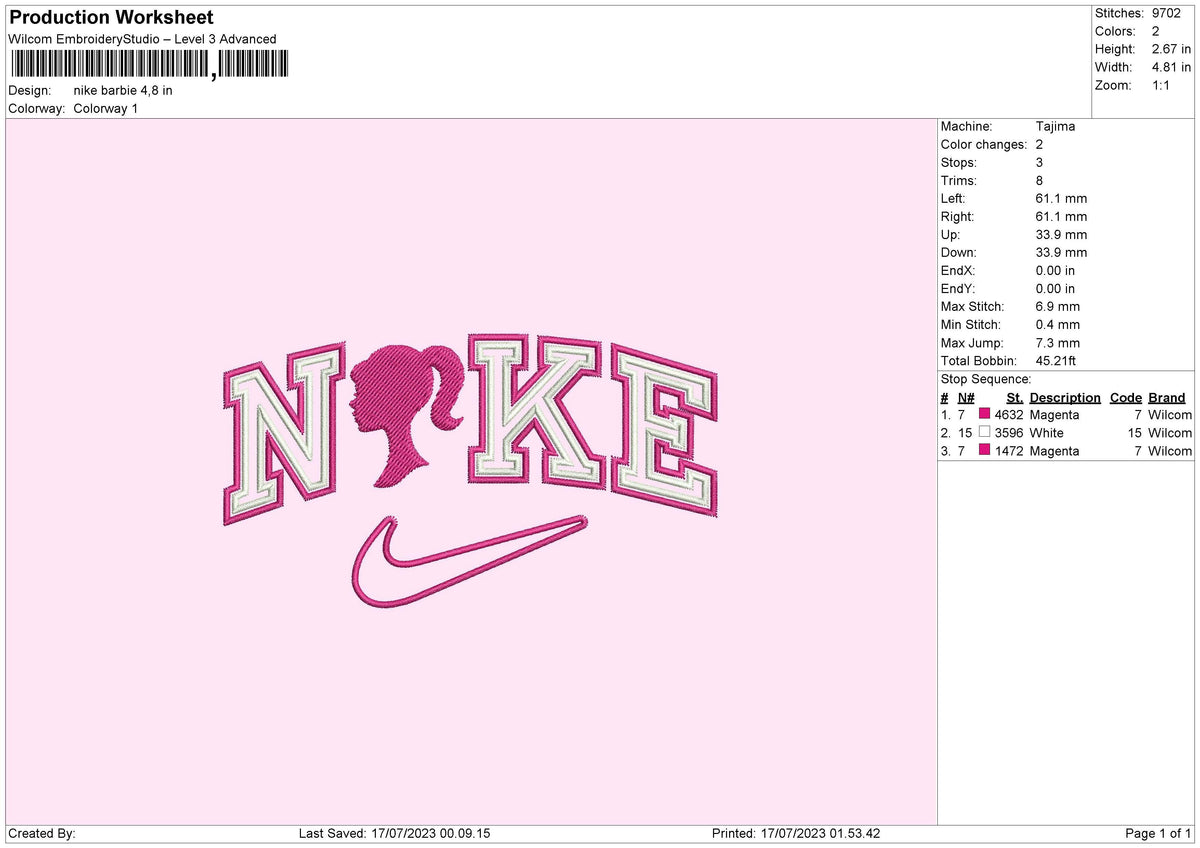Click the Stop Sequence header
Screen dimensions: 1200x848
coord(986,379)
